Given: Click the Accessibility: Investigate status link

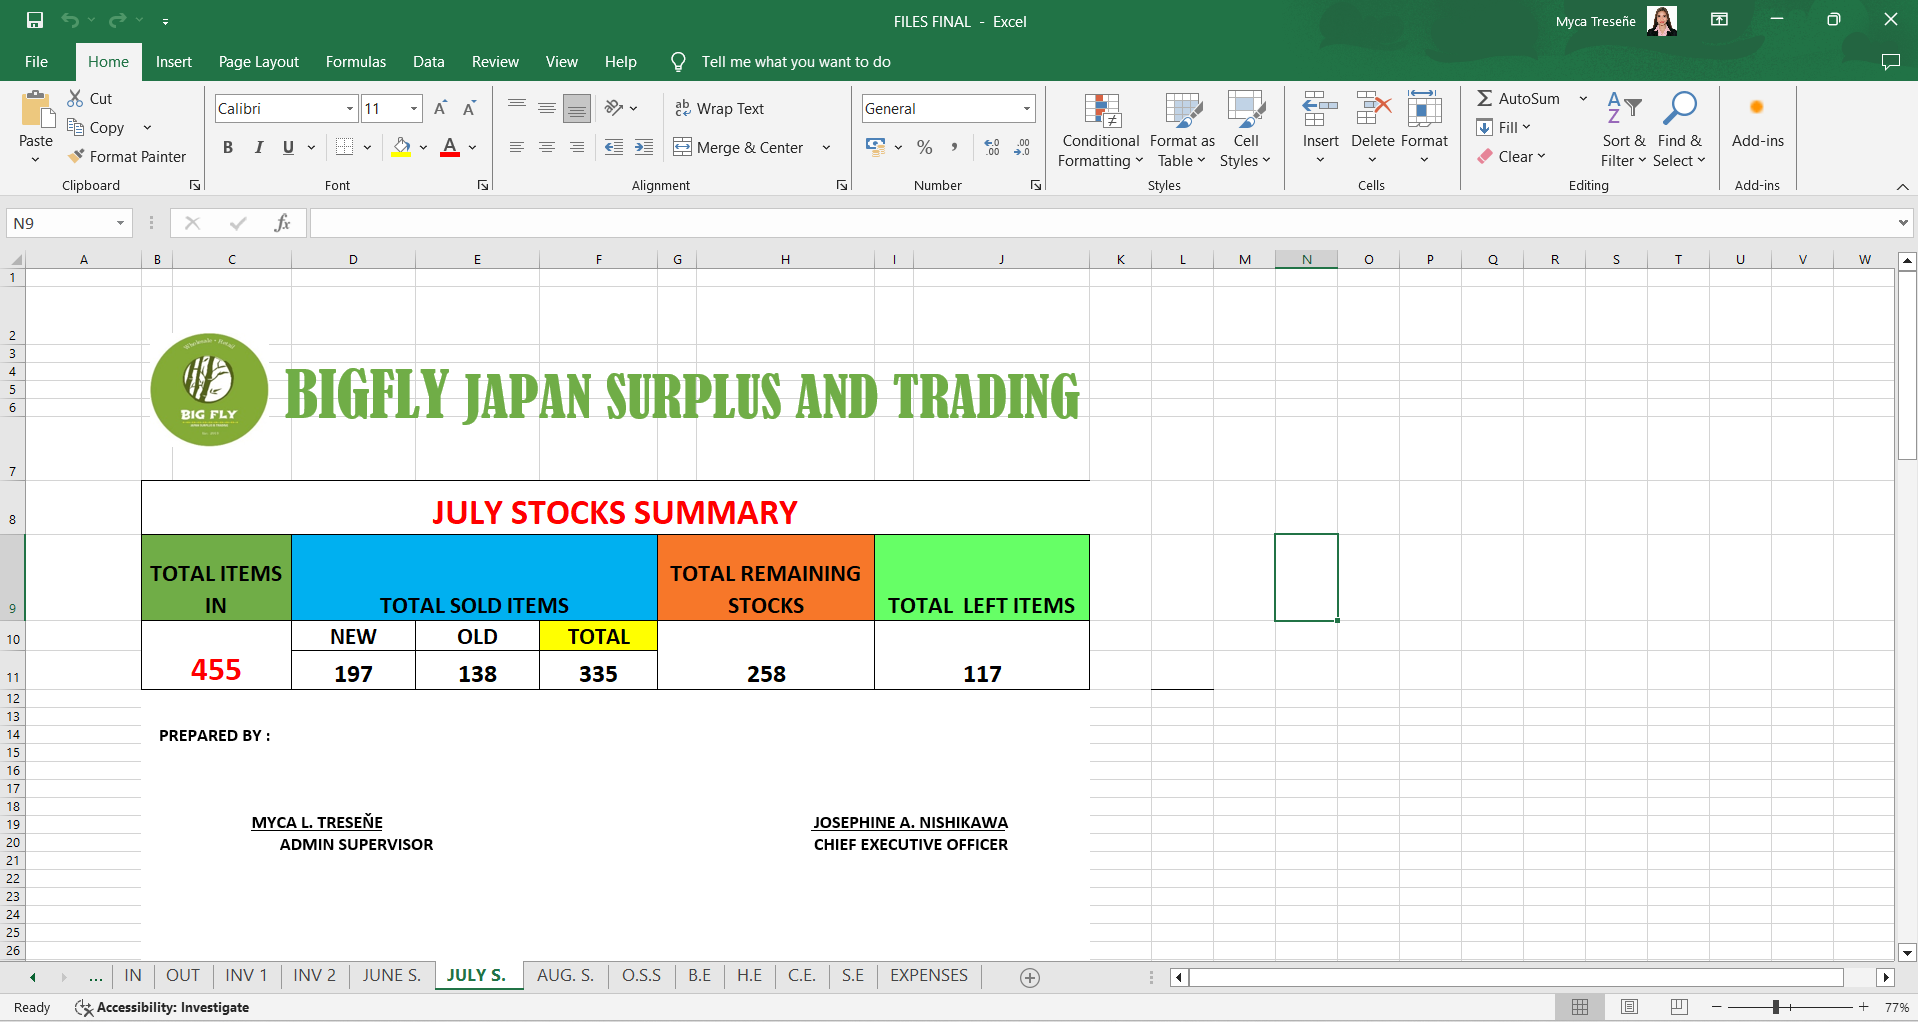Looking at the screenshot, I should coord(163,1007).
